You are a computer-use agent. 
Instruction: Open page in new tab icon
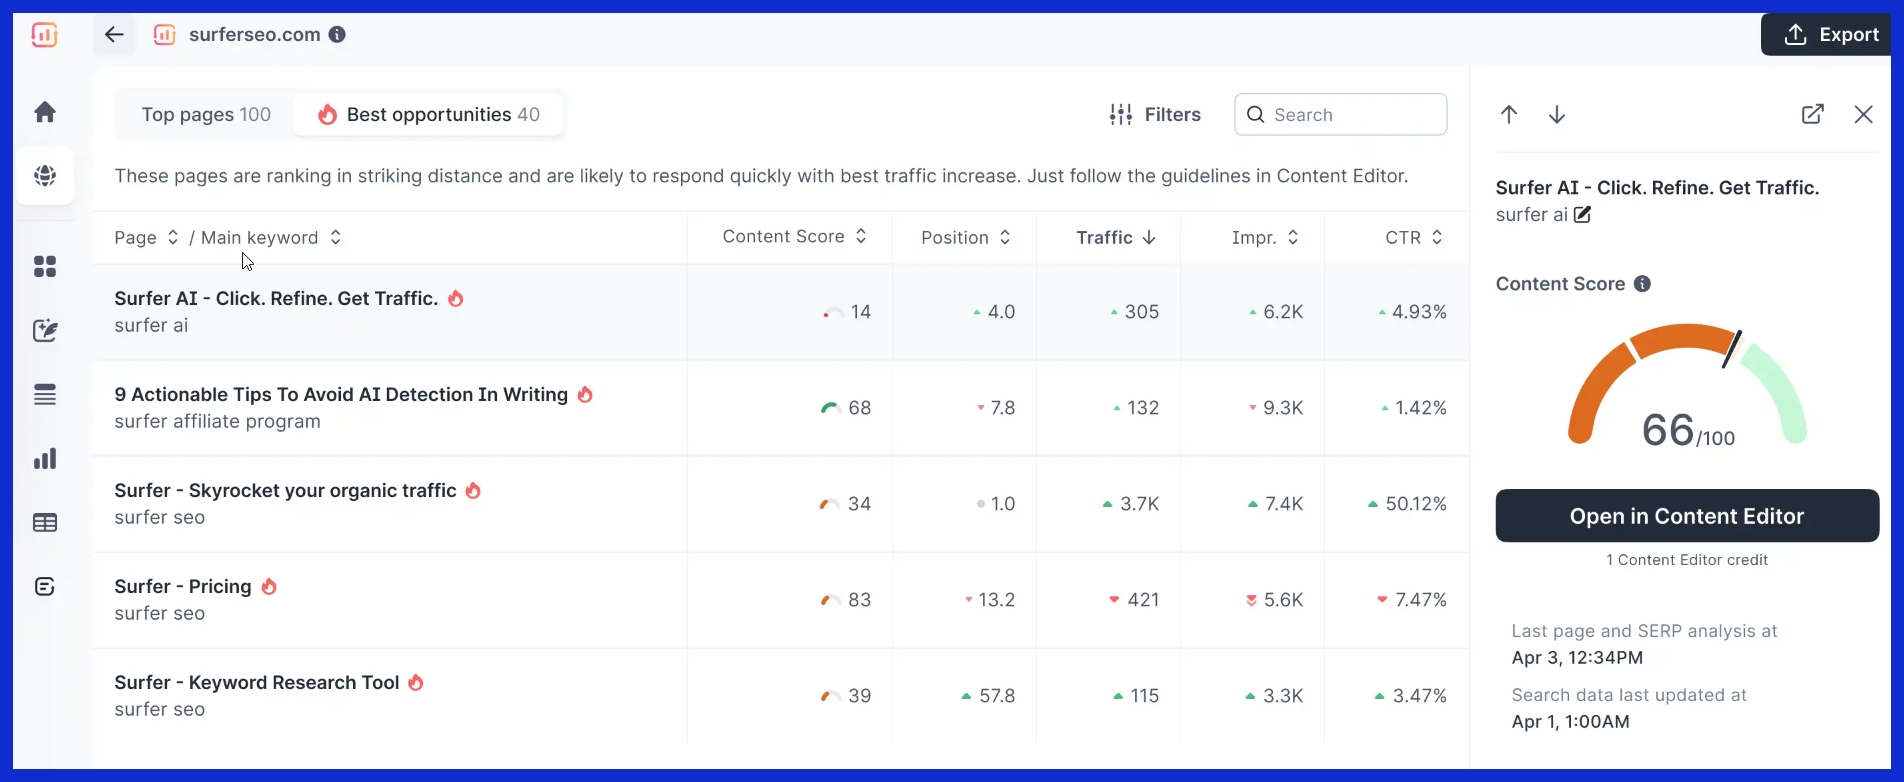point(1813,114)
